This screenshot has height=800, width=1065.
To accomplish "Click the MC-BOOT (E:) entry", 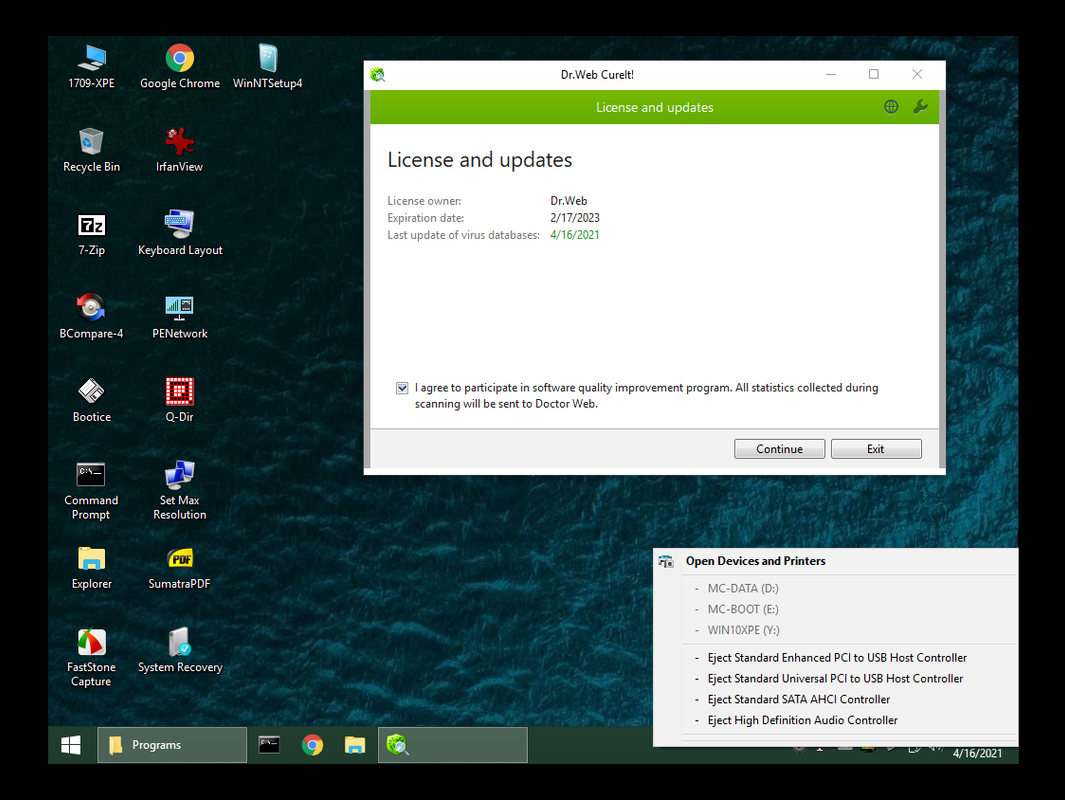I will 743,609.
